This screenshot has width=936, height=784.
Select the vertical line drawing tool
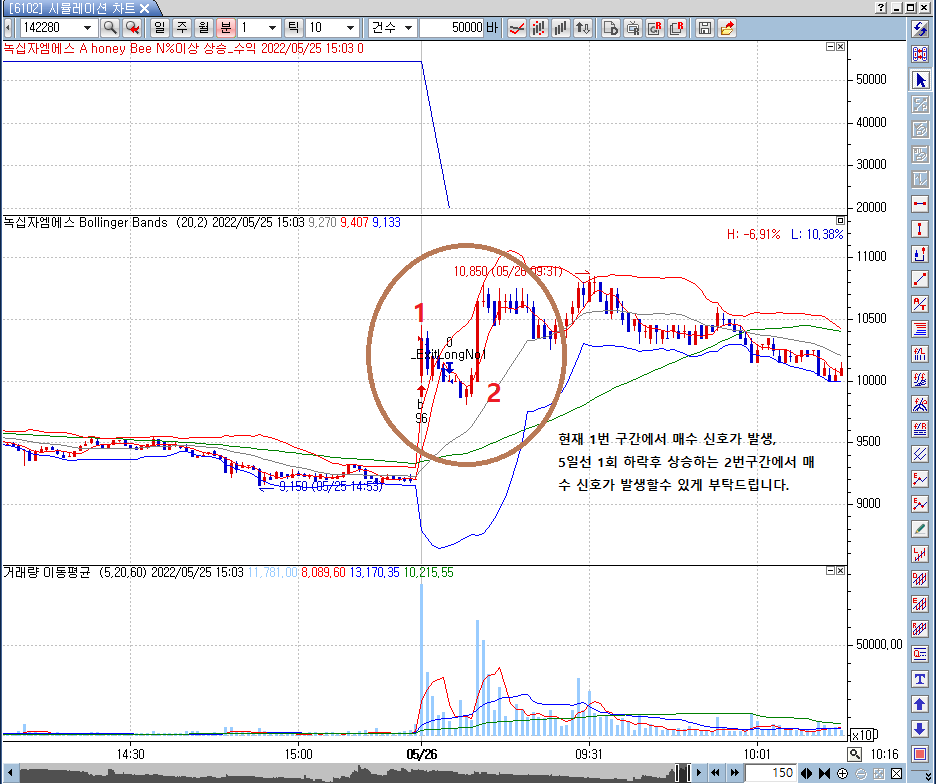click(x=920, y=229)
